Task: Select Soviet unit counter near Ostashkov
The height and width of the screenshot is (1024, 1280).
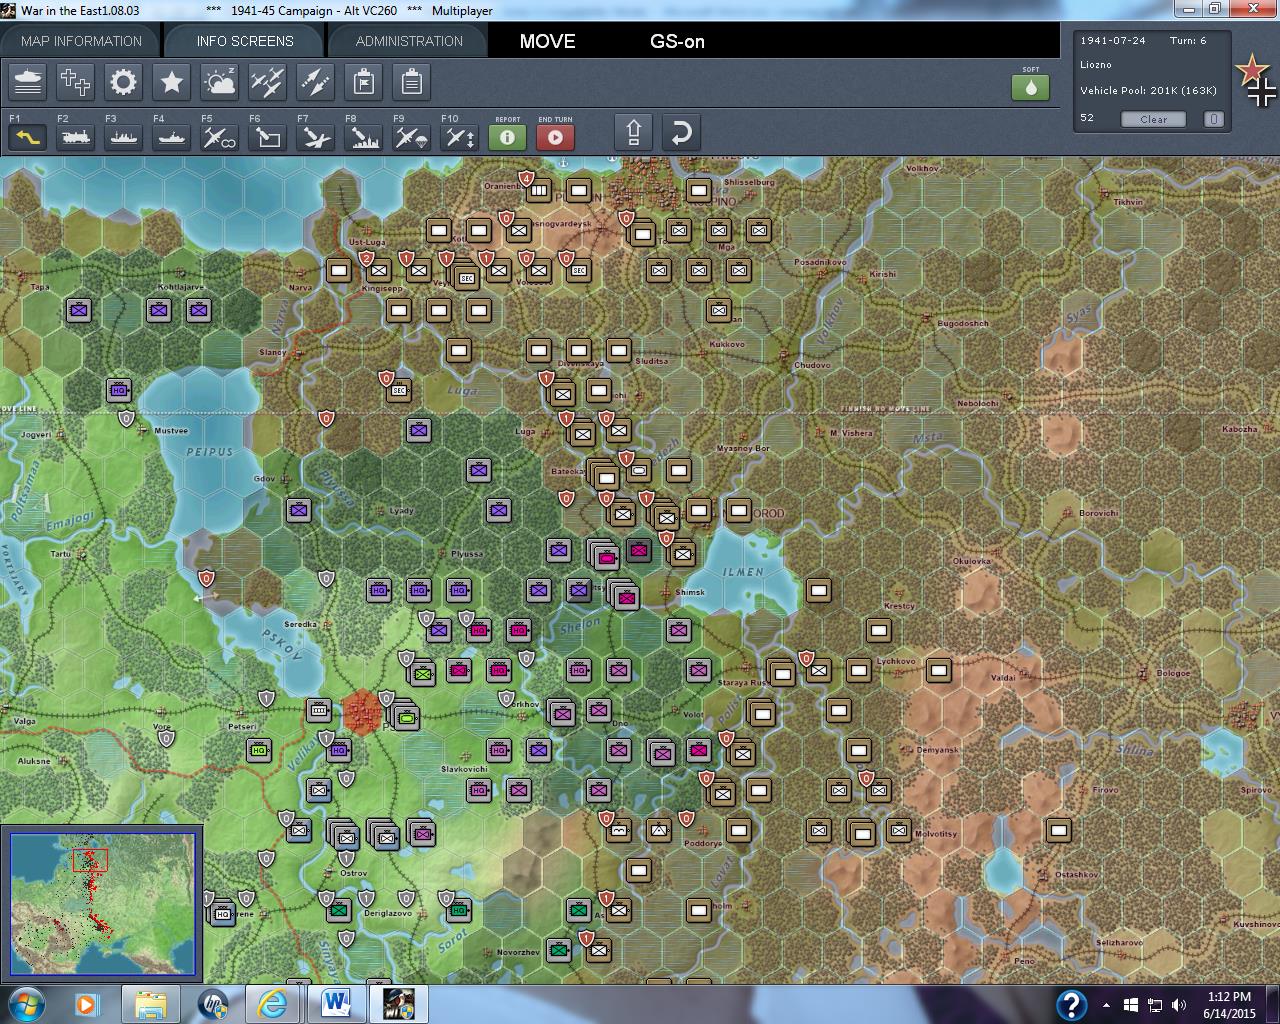Action: tap(1058, 829)
